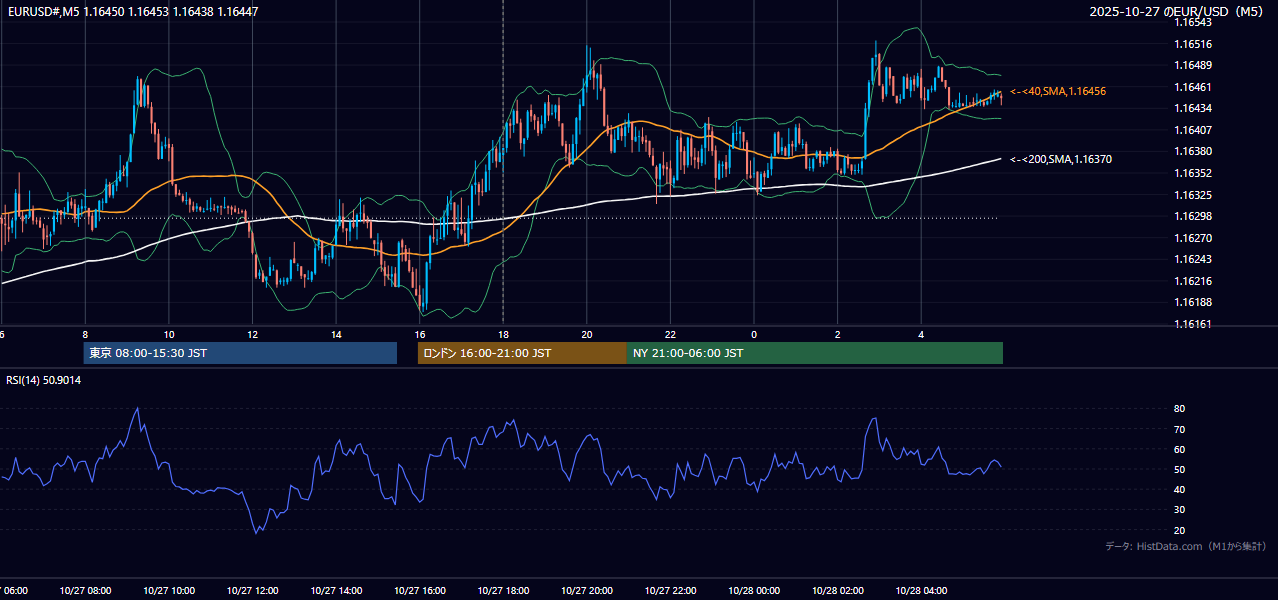Screen dimensions: 1278x600
Task: Click hour 14 on the price chart time axis
Action: point(336,334)
